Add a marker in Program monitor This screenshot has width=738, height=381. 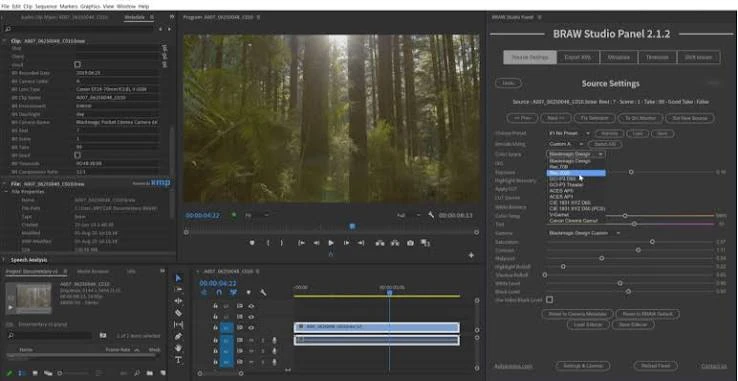(x=252, y=243)
